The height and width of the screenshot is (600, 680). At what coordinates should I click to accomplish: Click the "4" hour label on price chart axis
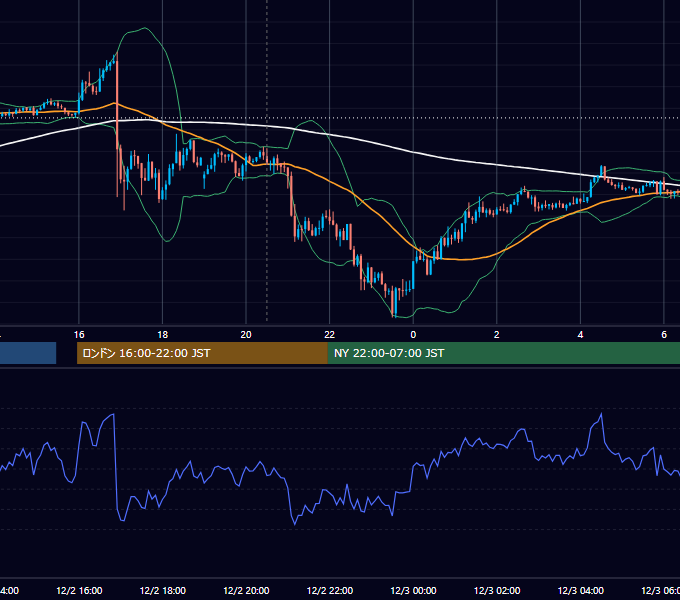pos(580,335)
